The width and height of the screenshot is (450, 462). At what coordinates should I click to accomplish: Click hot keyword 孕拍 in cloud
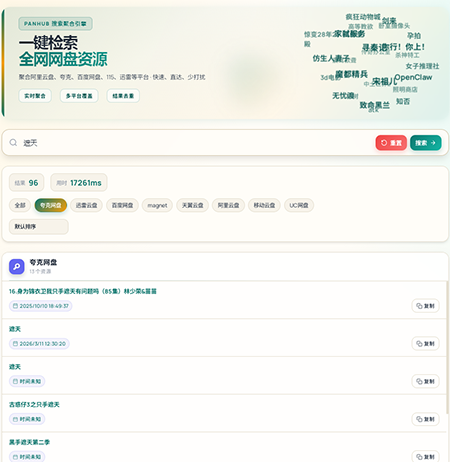pos(414,36)
